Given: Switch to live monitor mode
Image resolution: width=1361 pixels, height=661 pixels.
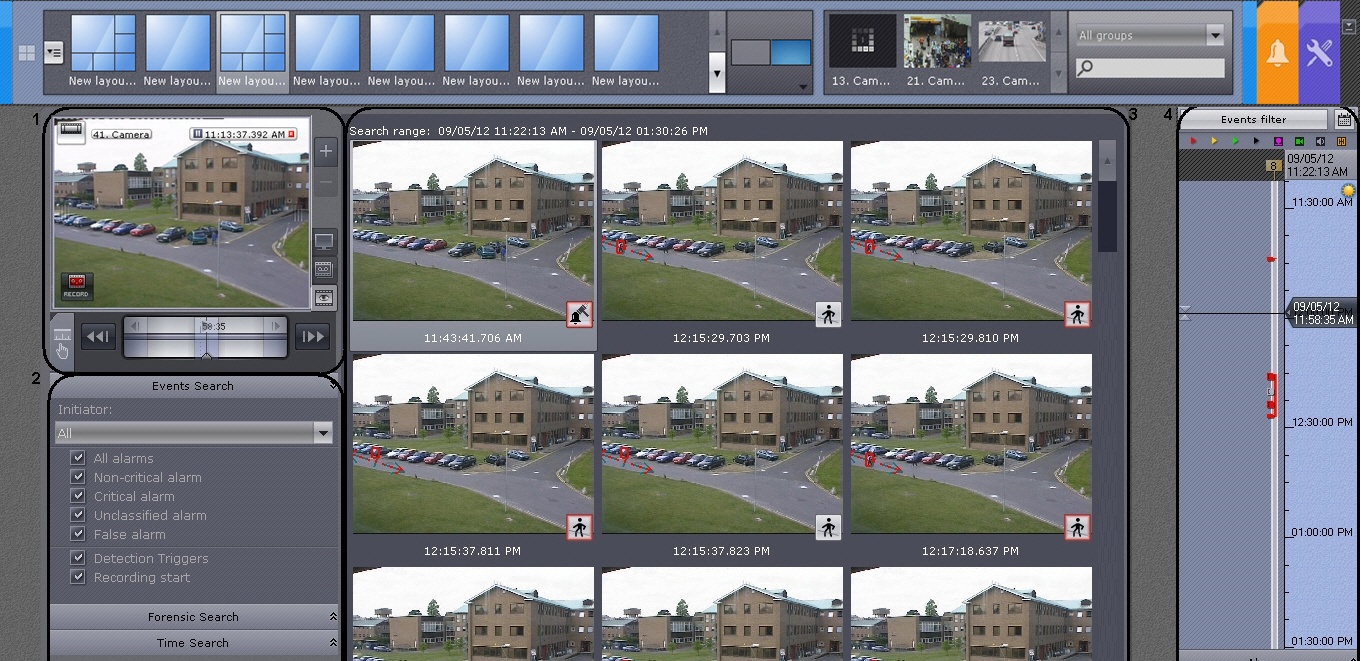Looking at the screenshot, I should pos(325,241).
